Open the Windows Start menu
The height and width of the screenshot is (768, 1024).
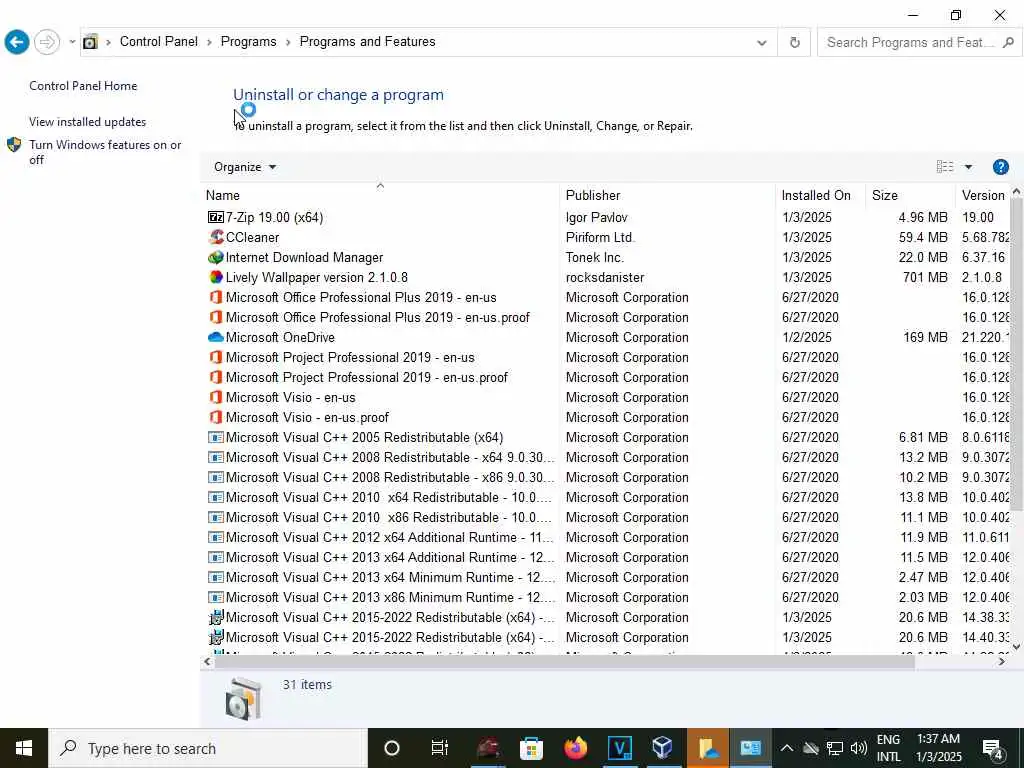24,748
